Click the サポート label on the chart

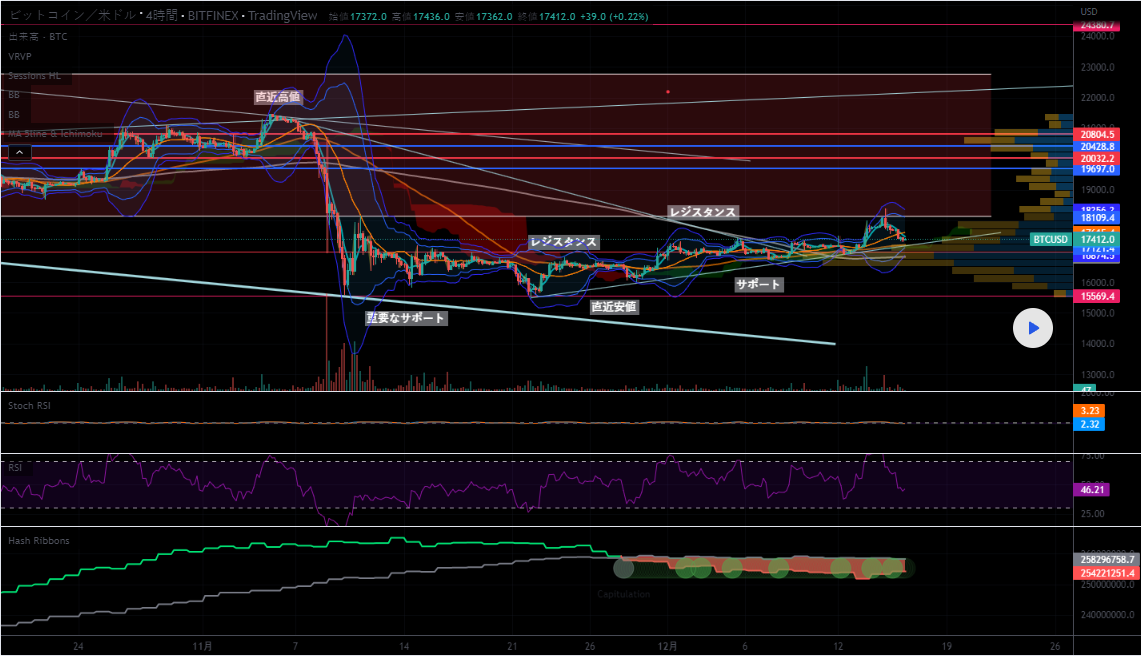coord(758,285)
